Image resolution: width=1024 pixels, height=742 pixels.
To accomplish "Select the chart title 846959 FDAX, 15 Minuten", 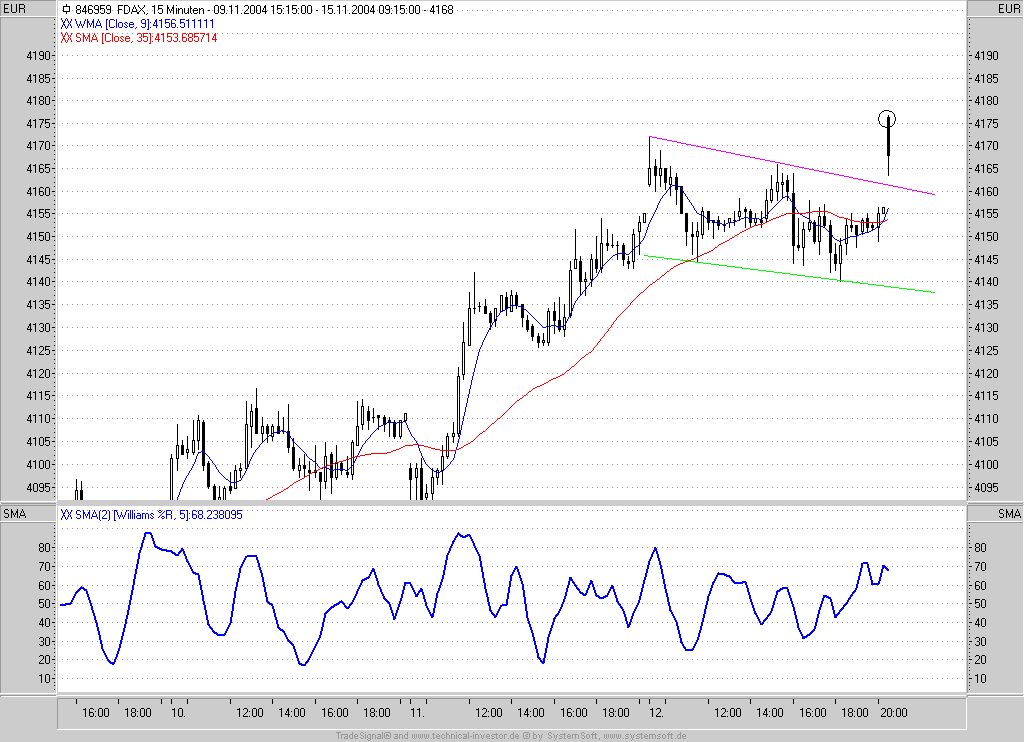I will pos(140,9).
